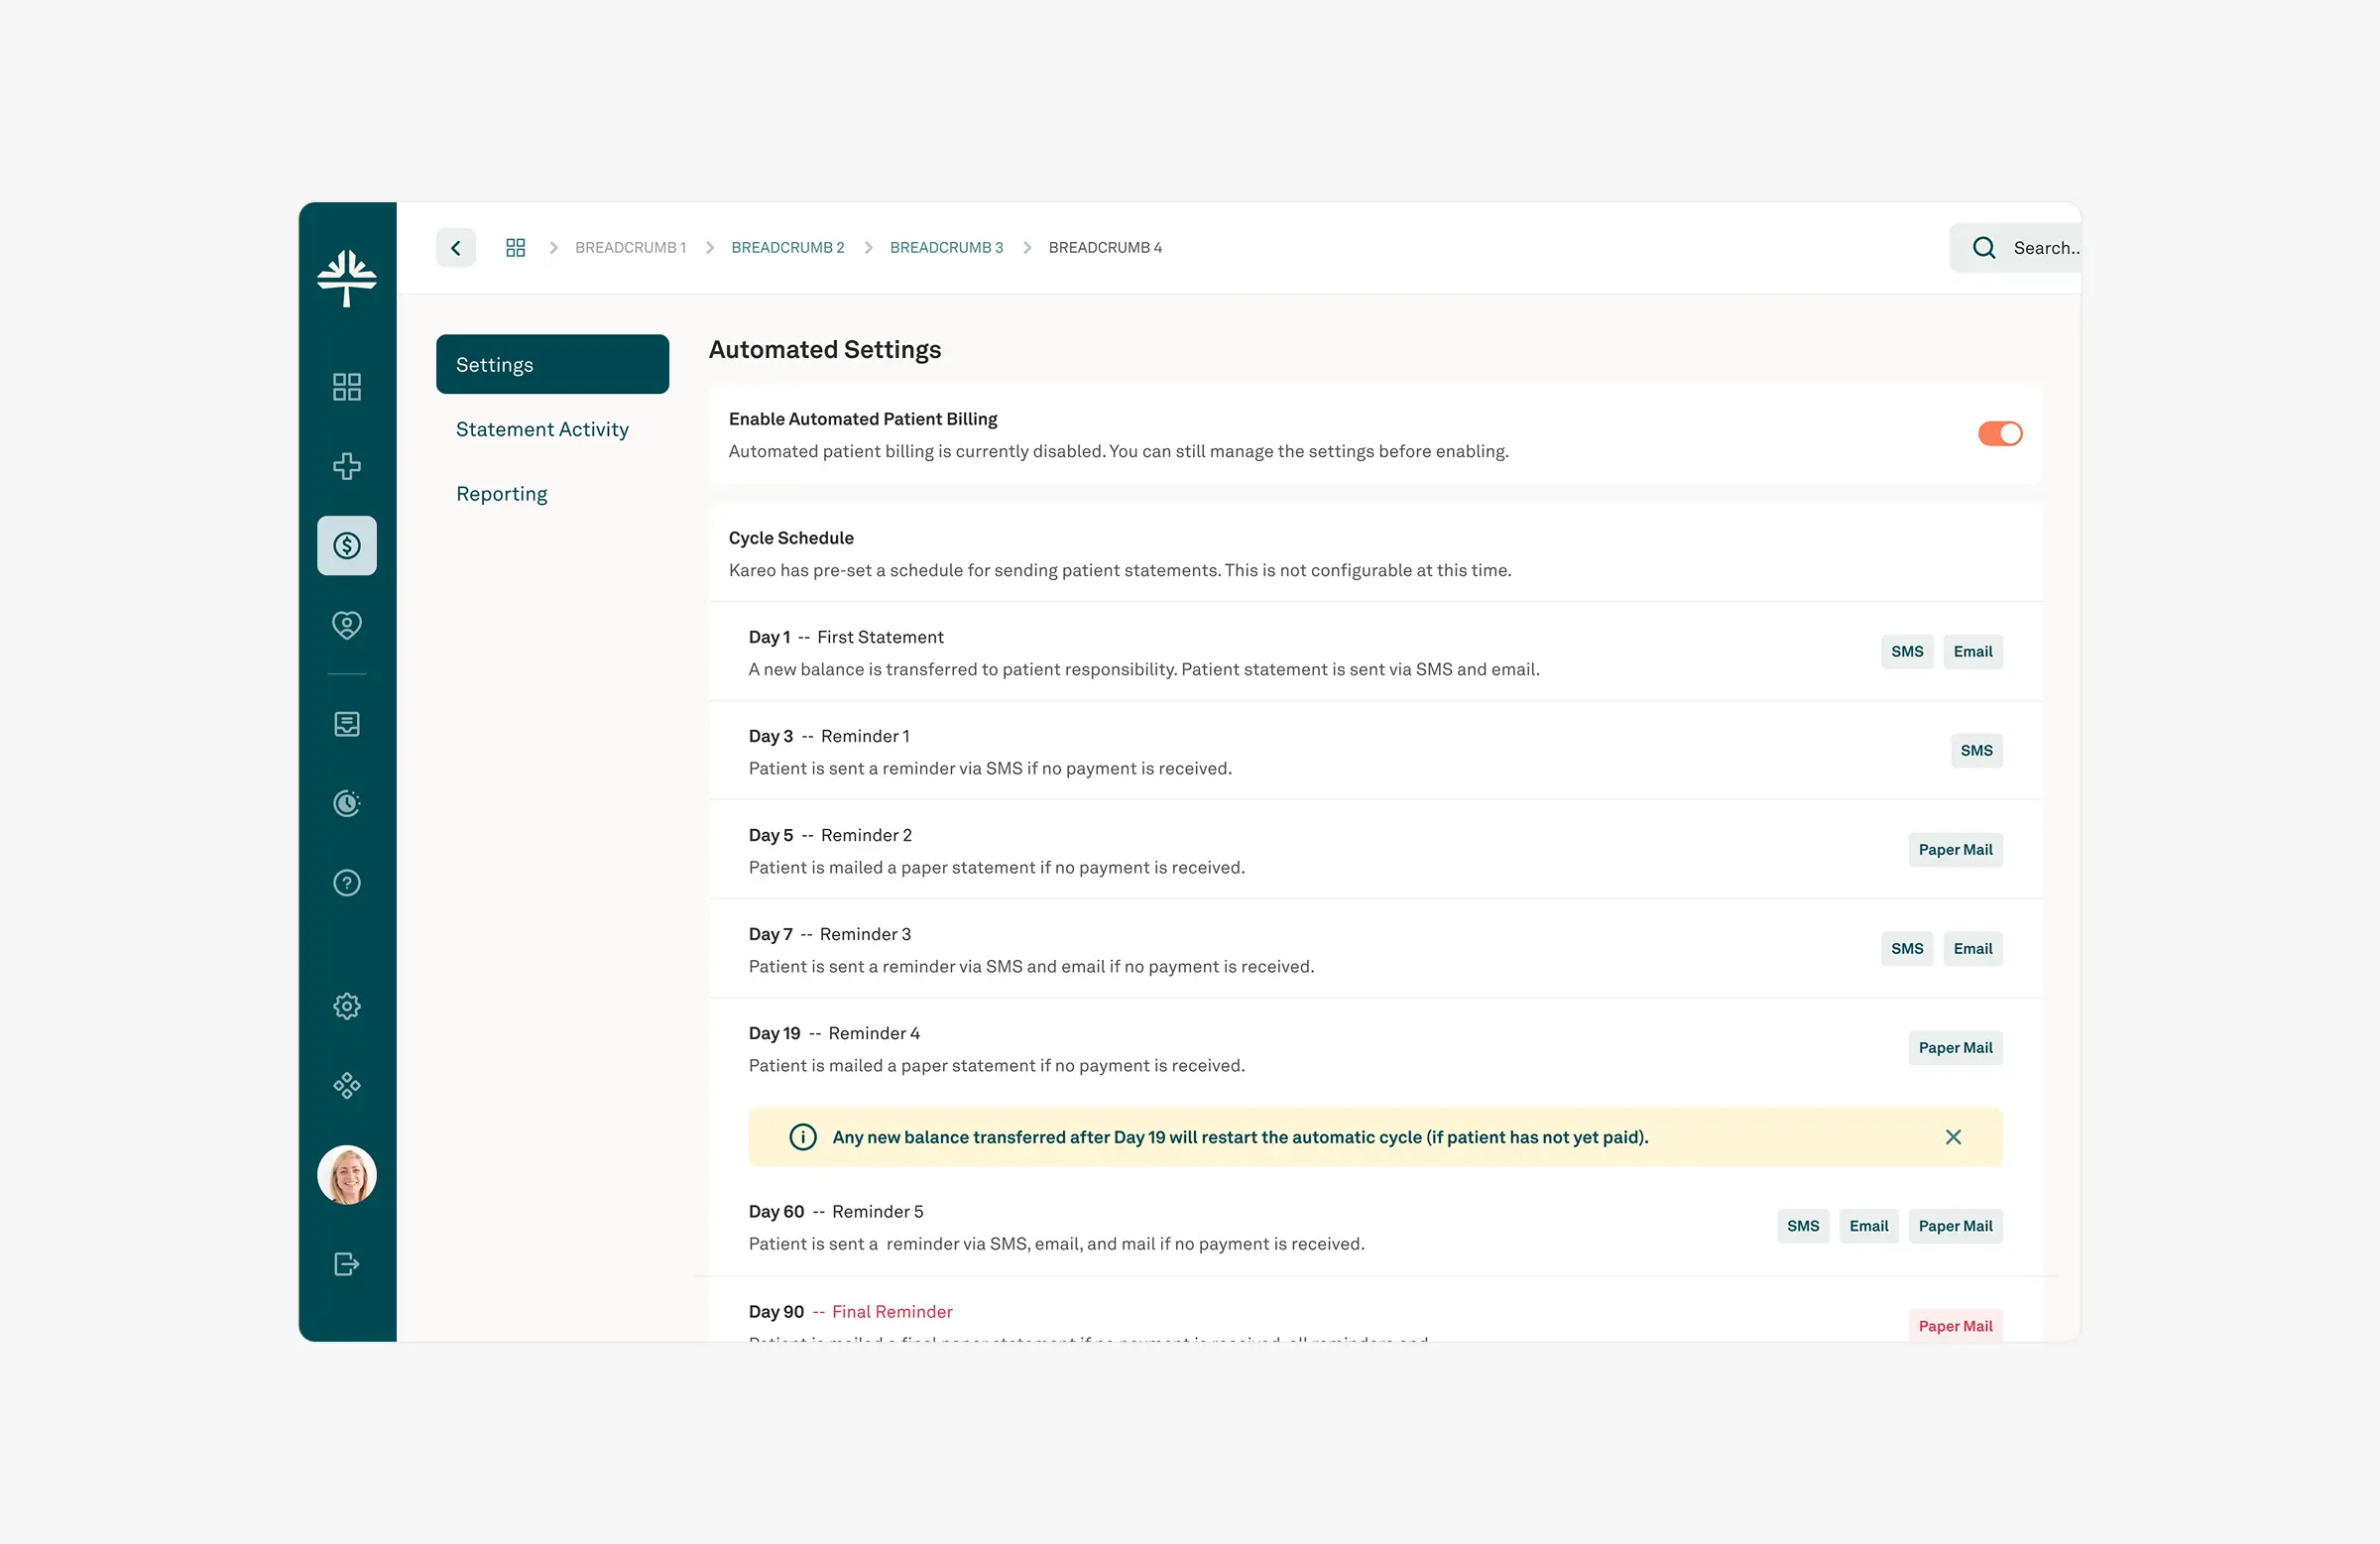
Task: Open Statement Activity tab
Action: point(542,429)
